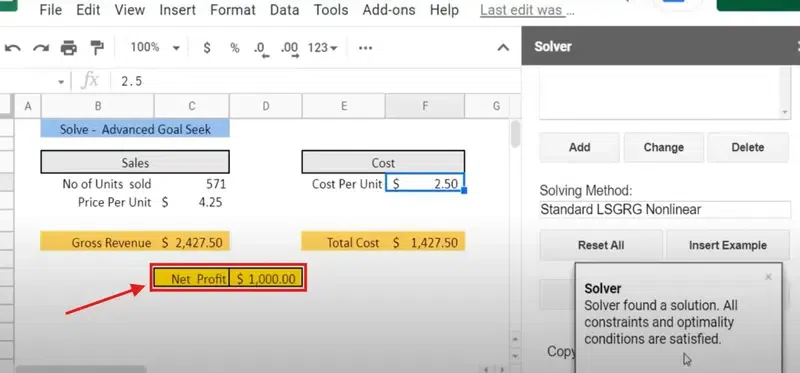Select the Cost Per Unit value cell 2.50
Image resolution: width=800 pixels, height=373 pixels.
(x=425, y=184)
